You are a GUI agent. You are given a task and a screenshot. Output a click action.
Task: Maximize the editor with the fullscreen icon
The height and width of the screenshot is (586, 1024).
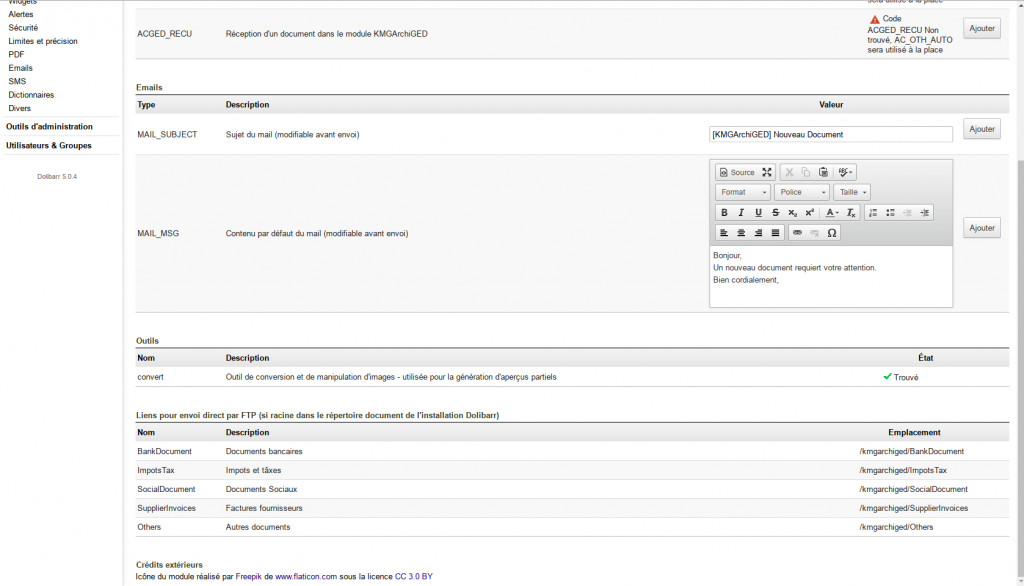tap(767, 172)
